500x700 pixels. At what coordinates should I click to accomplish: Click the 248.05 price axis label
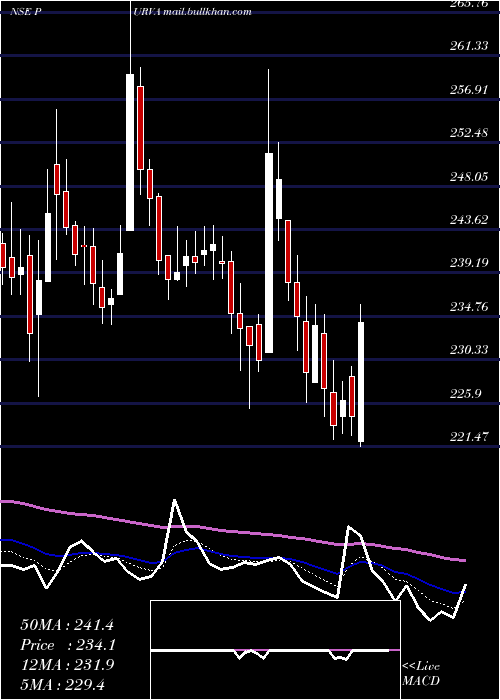pyautogui.click(x=468, y=177)
